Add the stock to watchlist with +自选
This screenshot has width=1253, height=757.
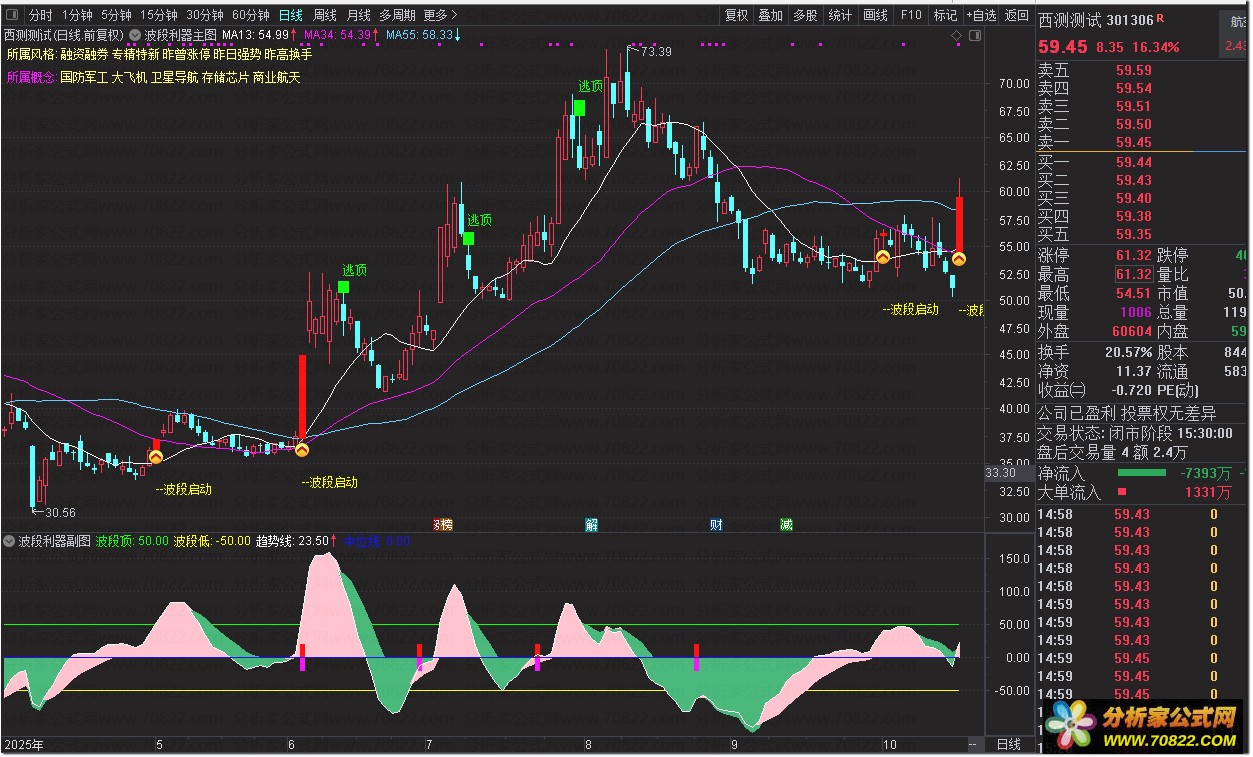point(980,15)
